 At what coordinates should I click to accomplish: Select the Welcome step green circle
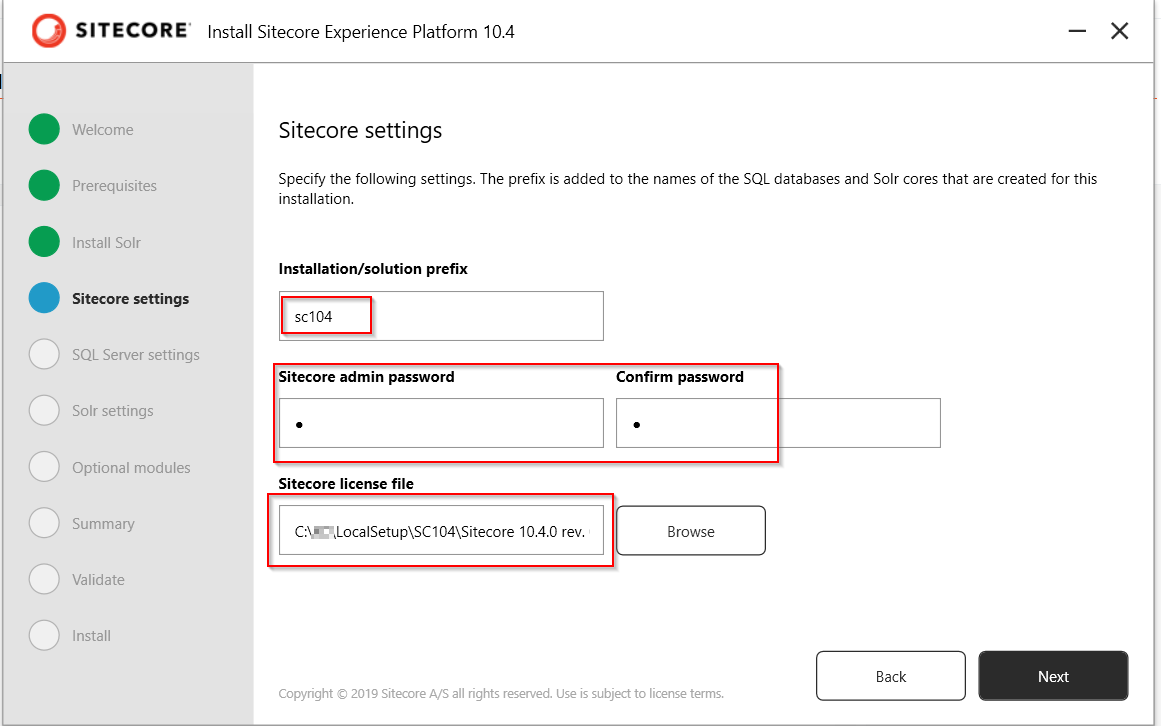click(44, 129)
